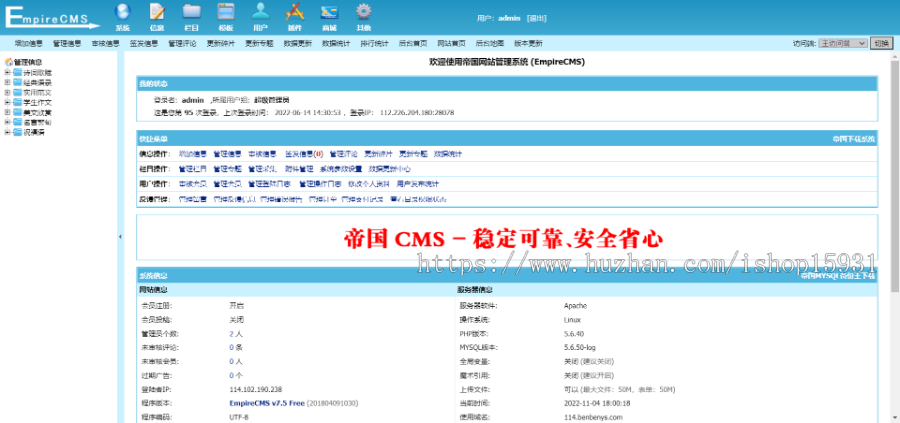
Task: Open 签发信息(0) in the quick menu panel
Action: coord(304,154)
